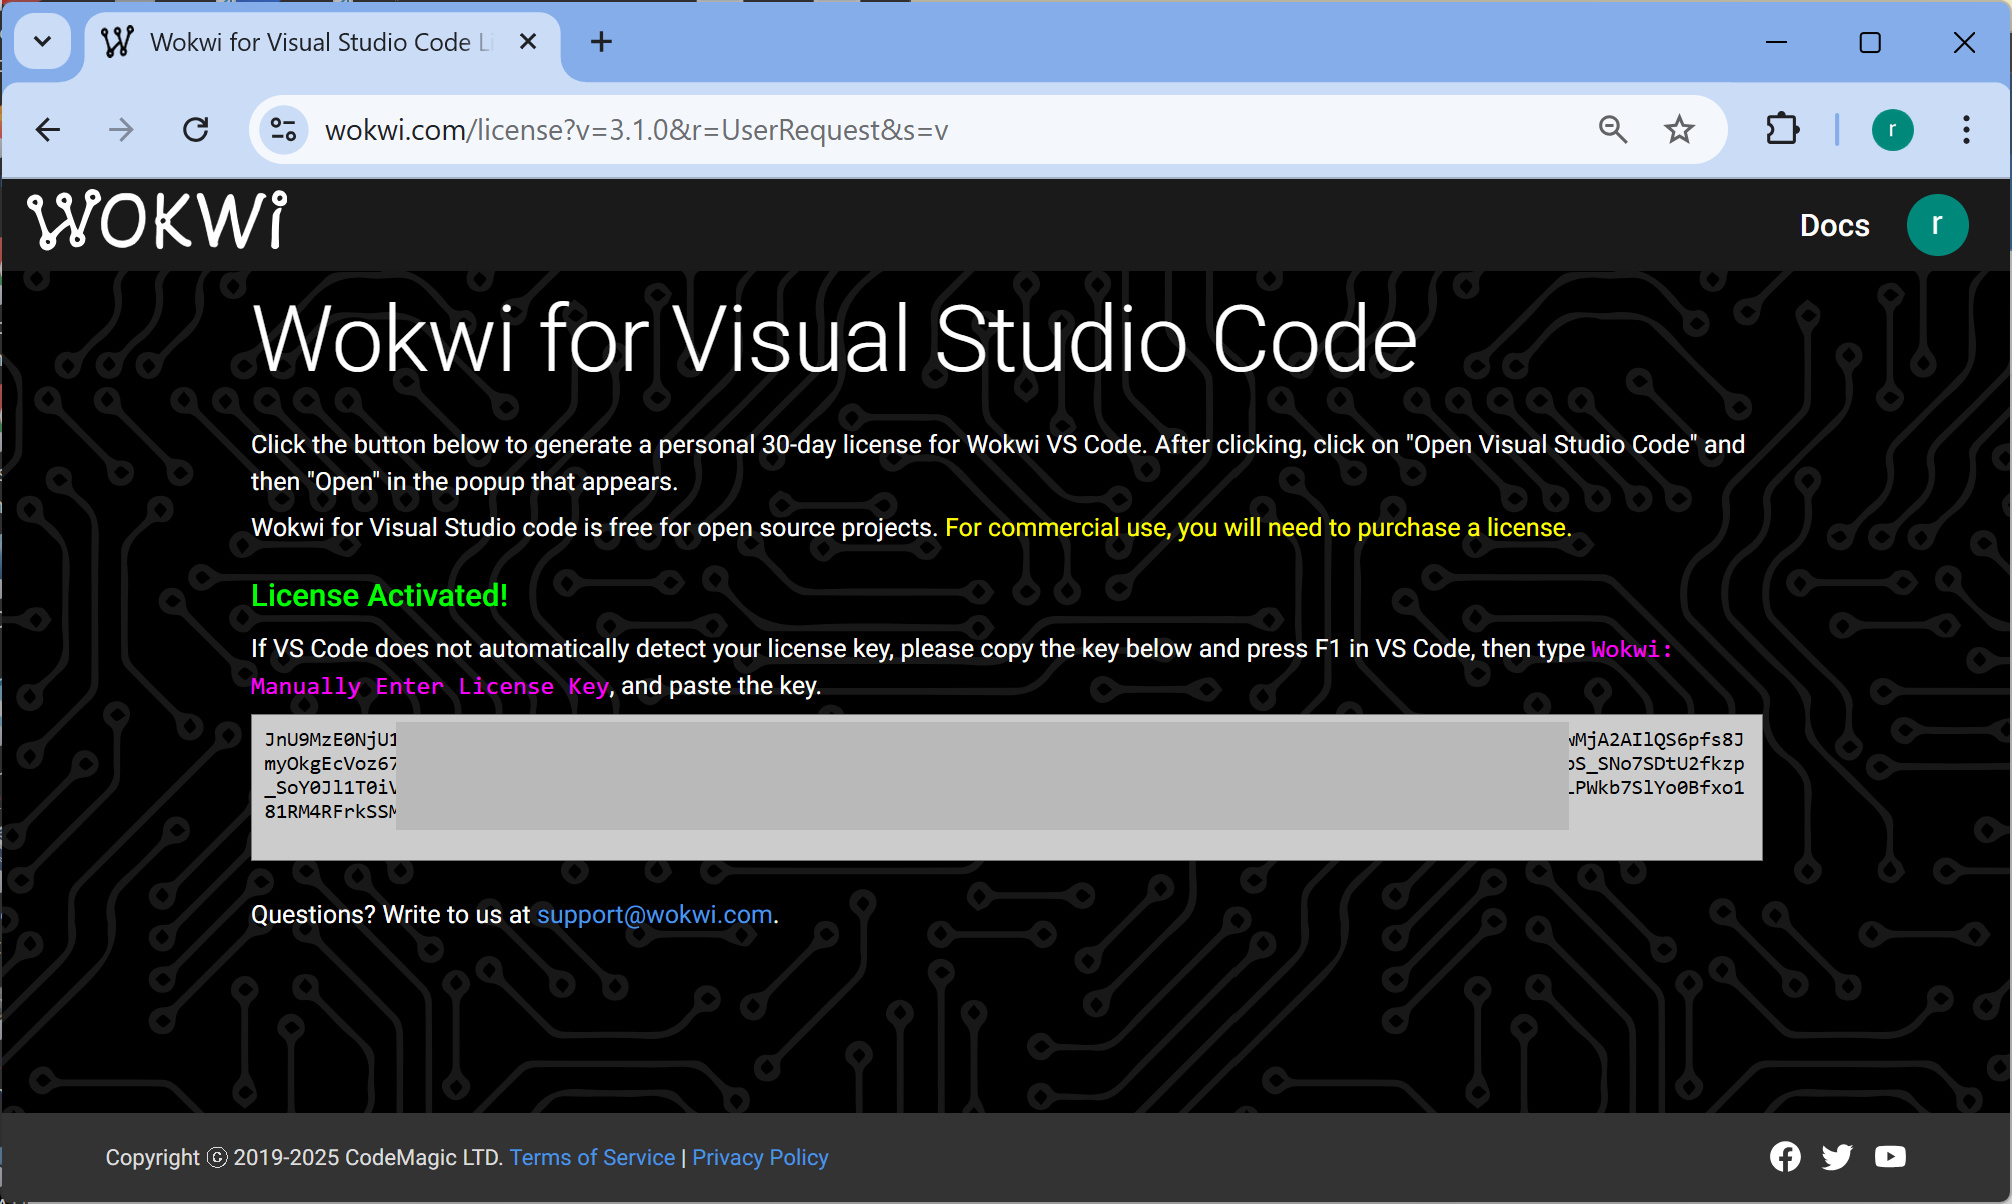Click the zoom magnifier icon in address bar
Image resolution: width=2012 pixels, height=1204 pixels.
click(1612, 130)
